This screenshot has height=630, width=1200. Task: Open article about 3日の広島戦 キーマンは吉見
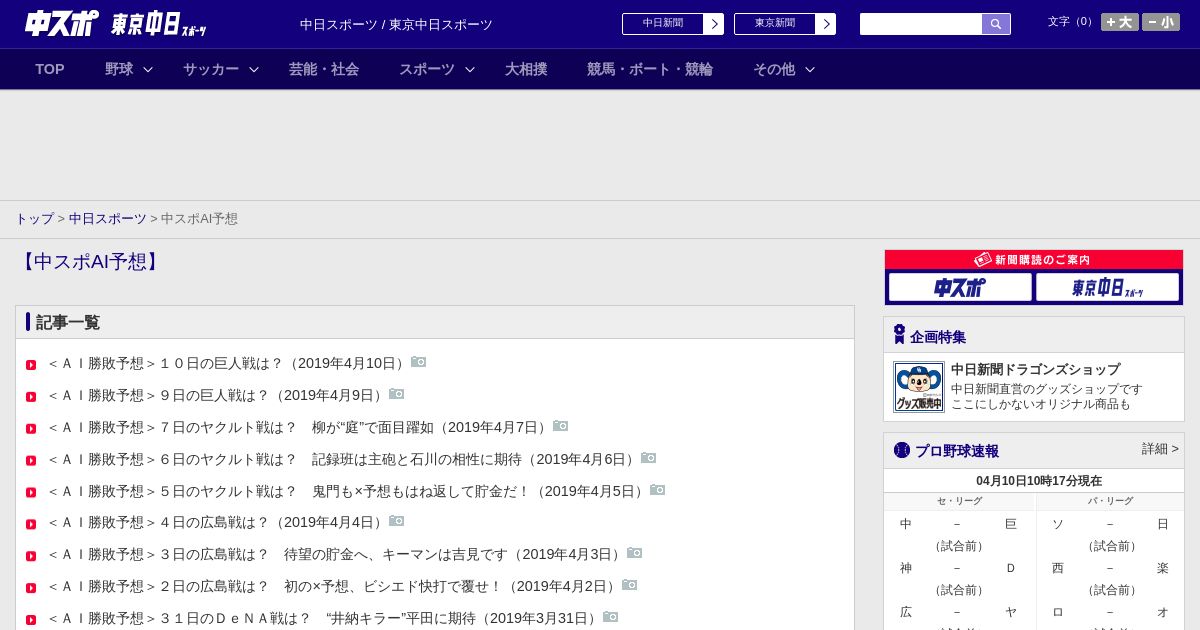[x=336, y=554]
